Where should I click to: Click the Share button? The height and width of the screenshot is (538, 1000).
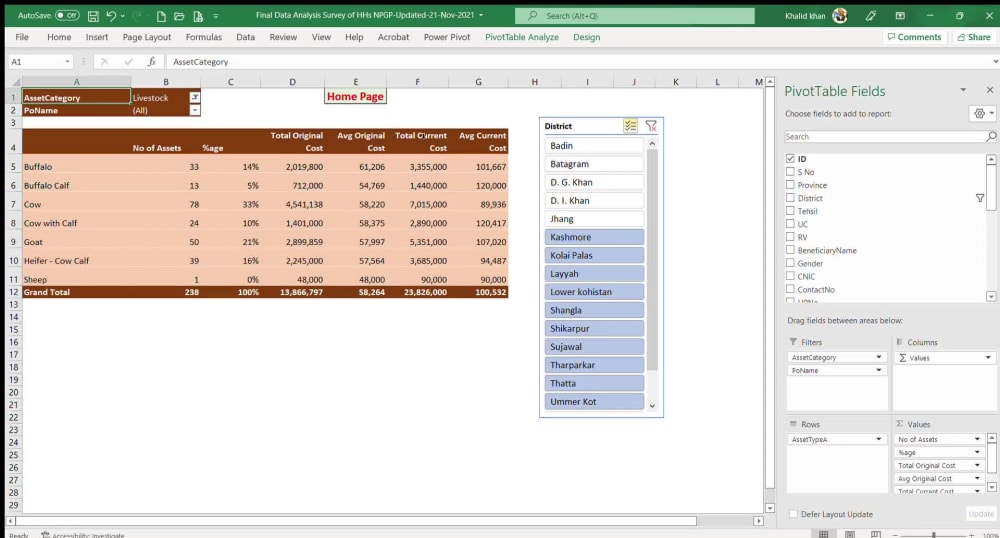click(973, 37)
